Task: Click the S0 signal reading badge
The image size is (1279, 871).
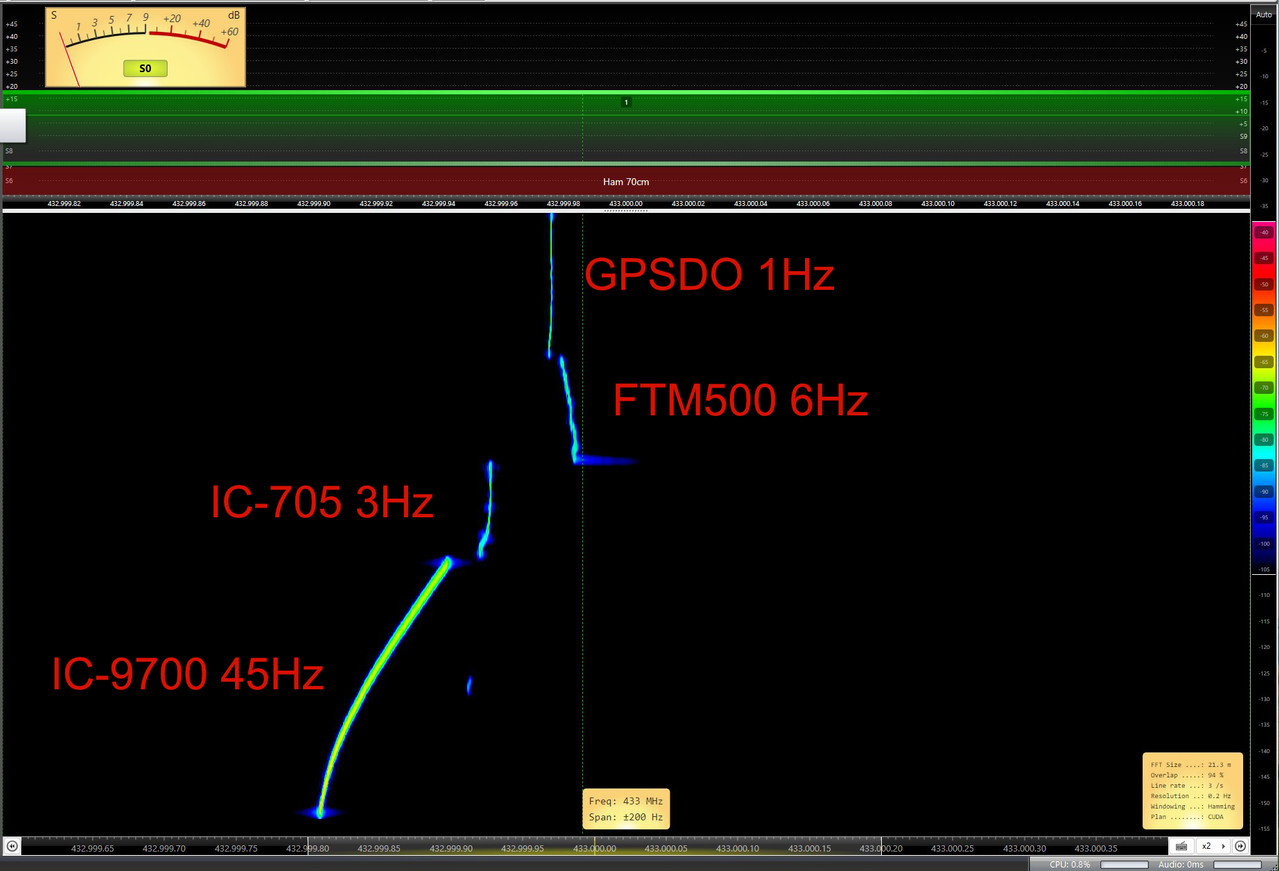Action: (x=146, y=69)
